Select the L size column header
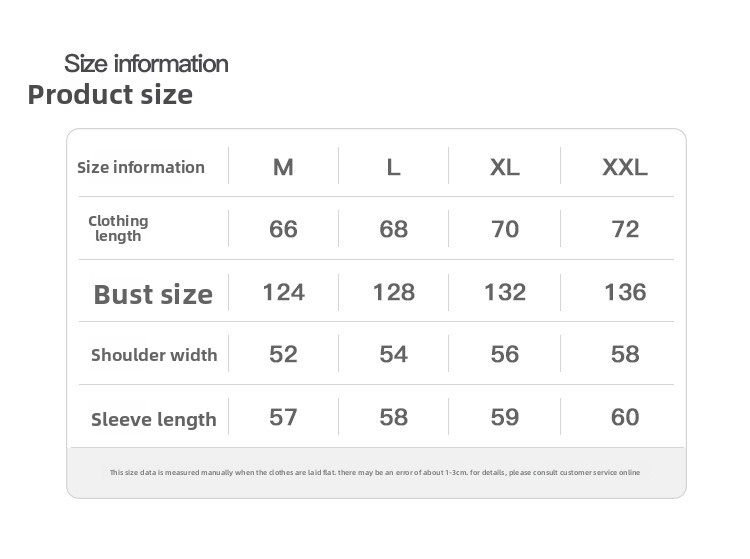 coord(393,167)
